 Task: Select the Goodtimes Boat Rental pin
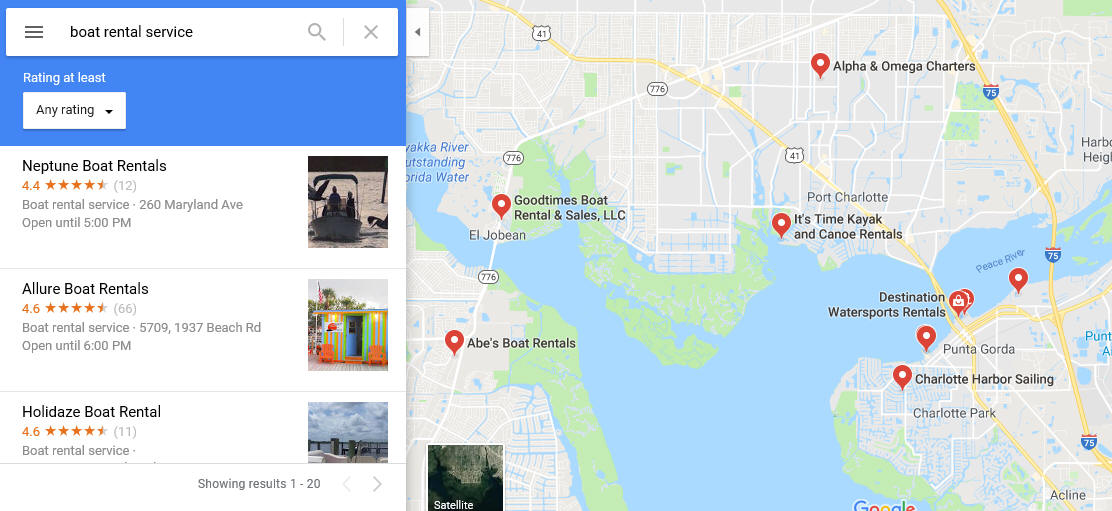(501, 206)
